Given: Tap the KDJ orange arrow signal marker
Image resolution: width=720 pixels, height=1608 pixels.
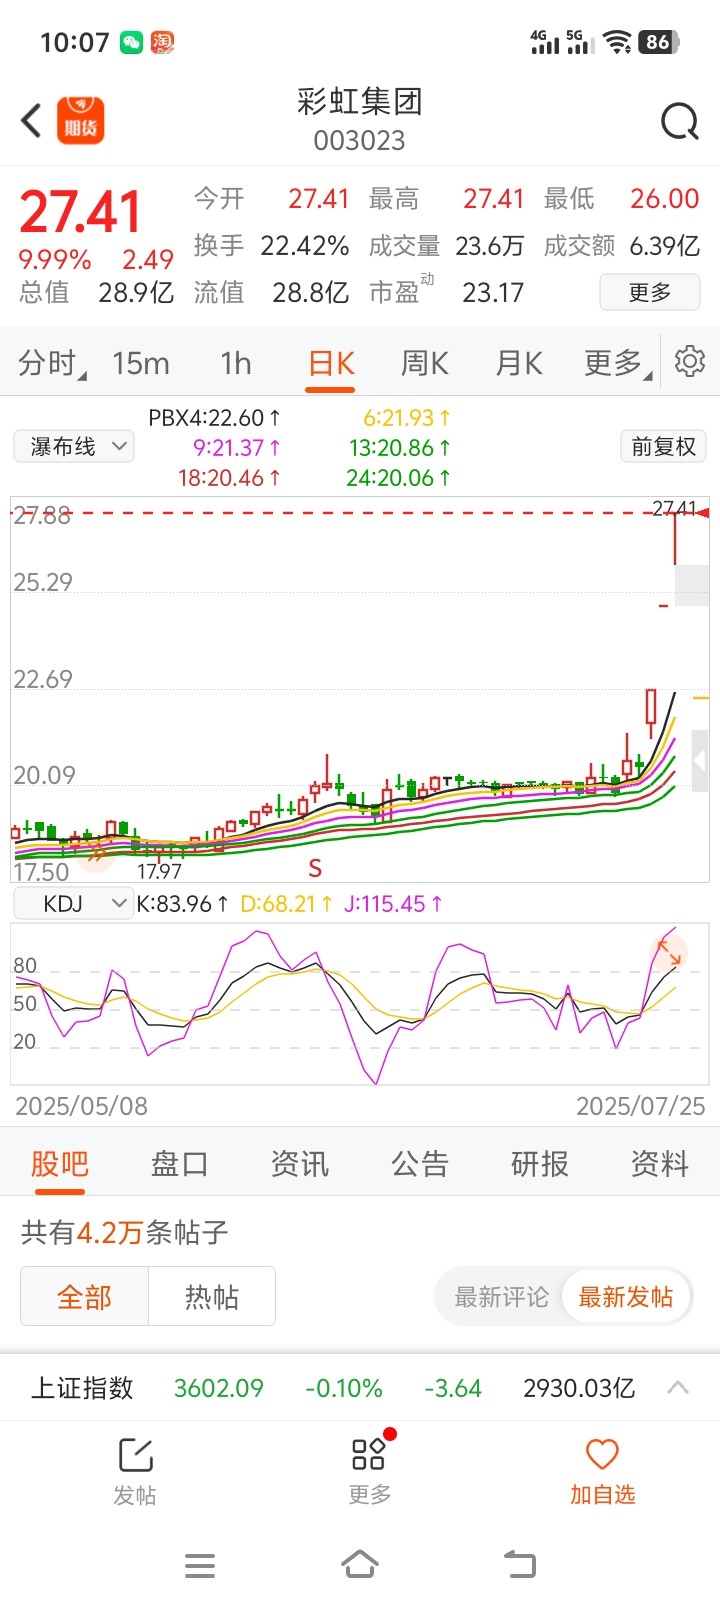Looking at the screenshot, I should click(669, 953).
